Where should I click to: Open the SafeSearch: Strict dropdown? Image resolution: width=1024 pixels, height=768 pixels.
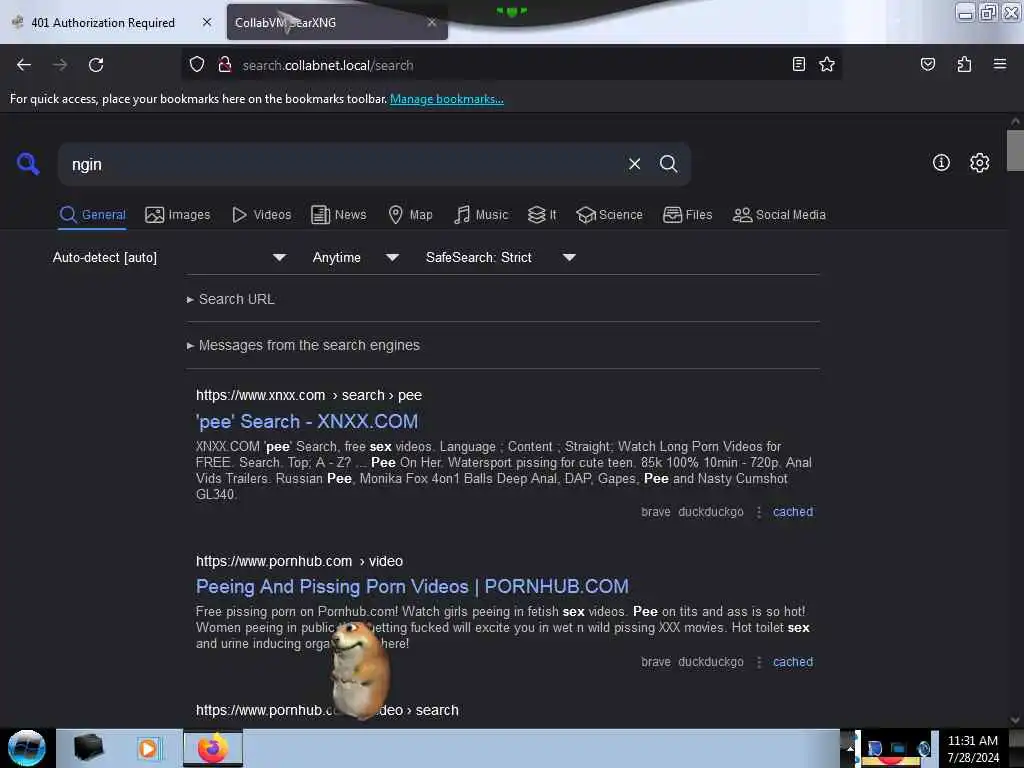[x=500, y=257]
